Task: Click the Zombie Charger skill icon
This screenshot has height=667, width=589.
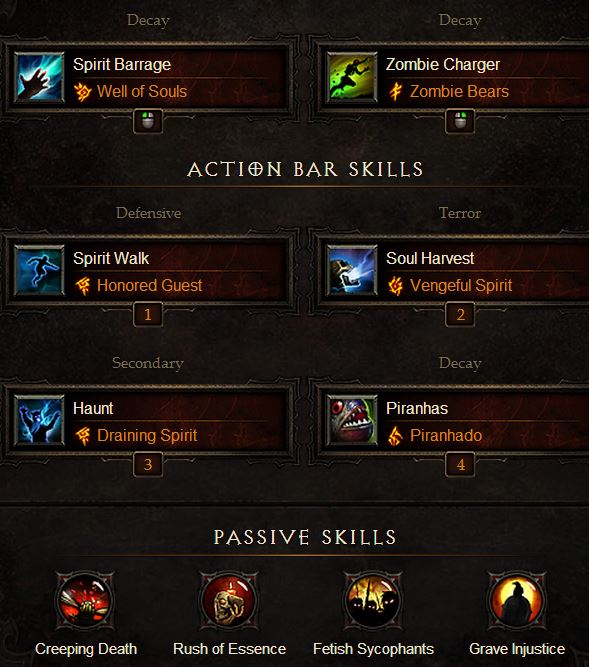Action: (x=352, y=77)
